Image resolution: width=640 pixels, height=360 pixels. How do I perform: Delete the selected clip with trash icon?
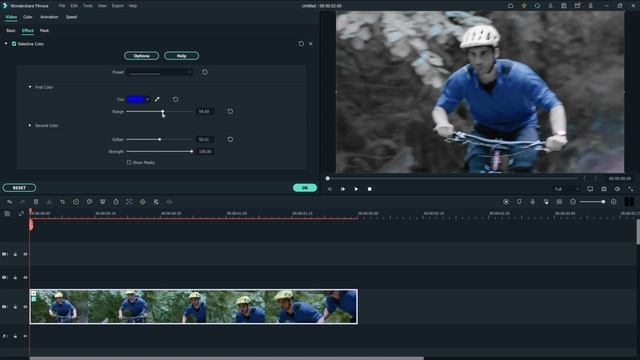[x=36, y=202]
